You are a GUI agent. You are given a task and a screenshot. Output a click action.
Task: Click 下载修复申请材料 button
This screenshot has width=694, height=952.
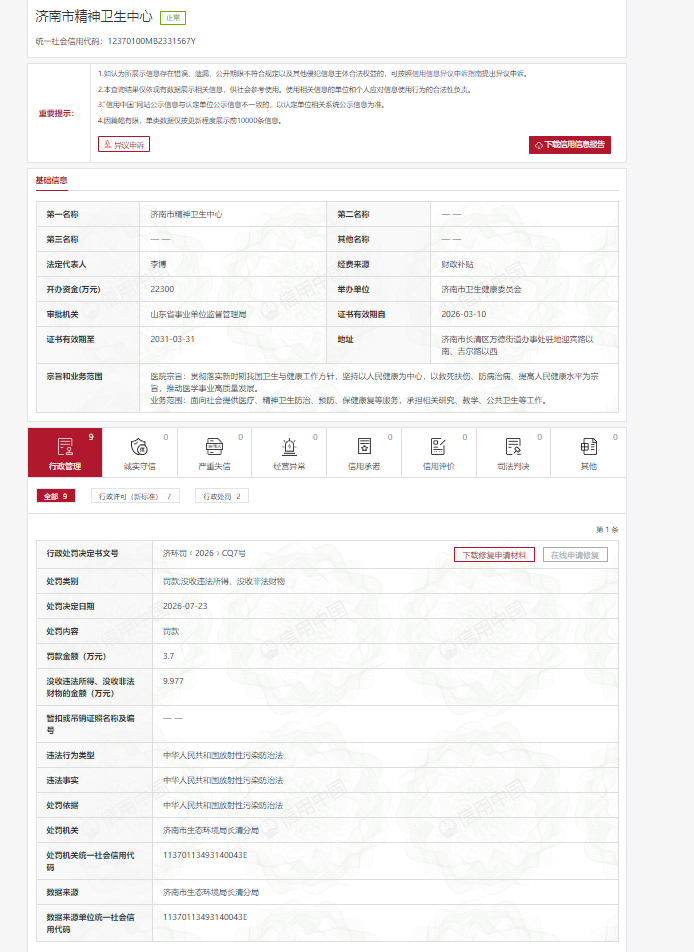(x=494, y=555)
